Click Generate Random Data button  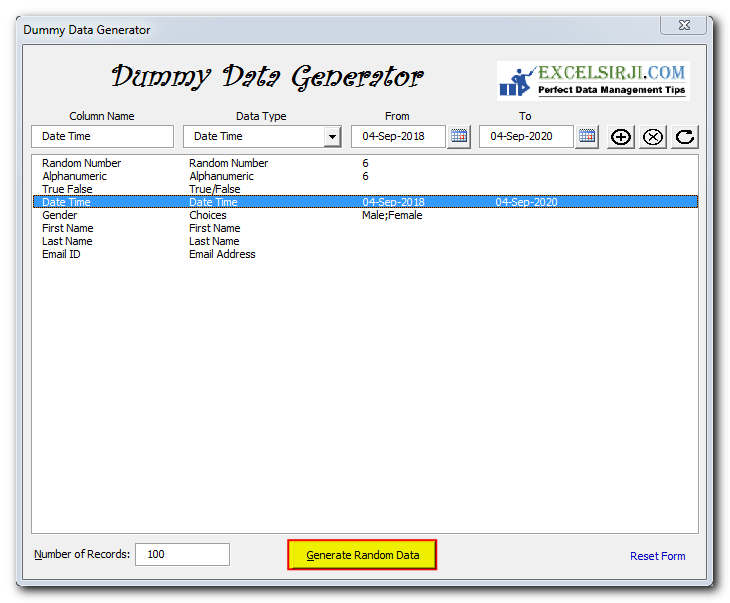362,555
